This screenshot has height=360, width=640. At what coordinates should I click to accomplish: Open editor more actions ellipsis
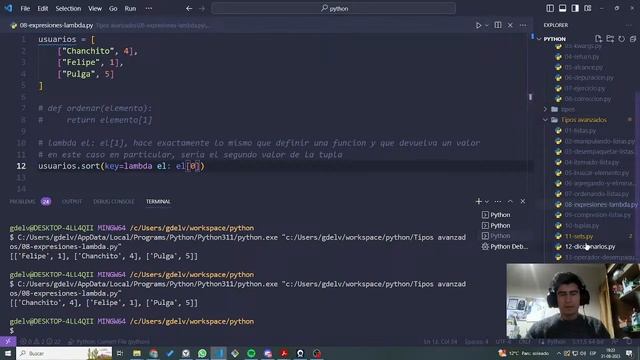click(x=523, y=25)
